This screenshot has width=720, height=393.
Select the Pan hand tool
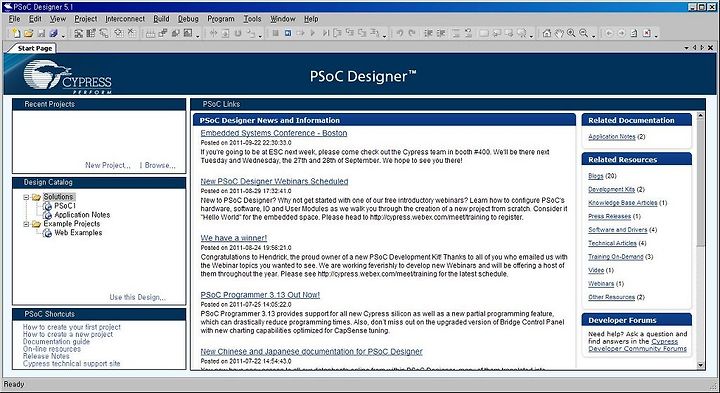coord(558,33)
